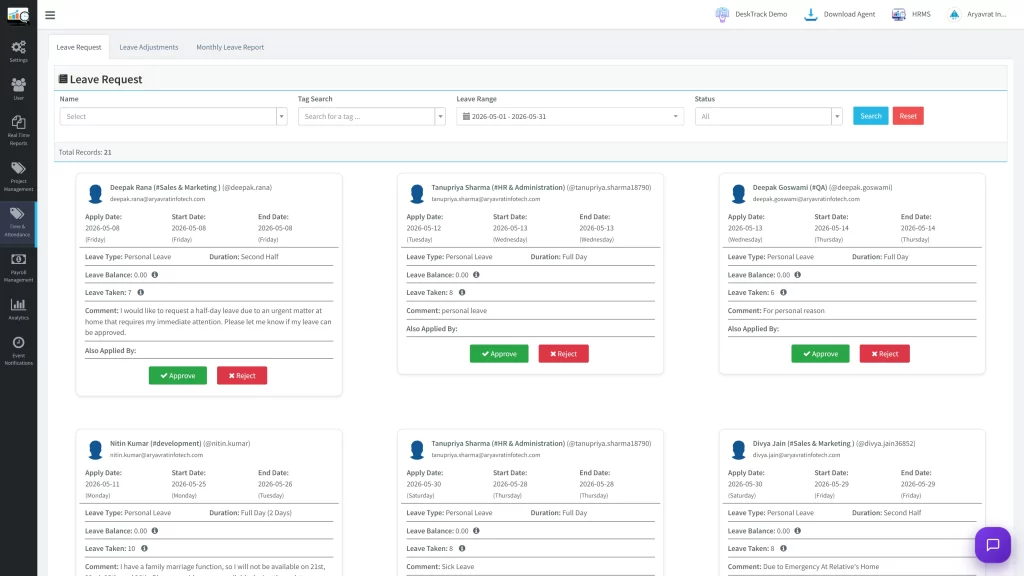Open the User section in sidebar
The width and height of the screenshot is (1024, 576).
[x=18, y=89]
